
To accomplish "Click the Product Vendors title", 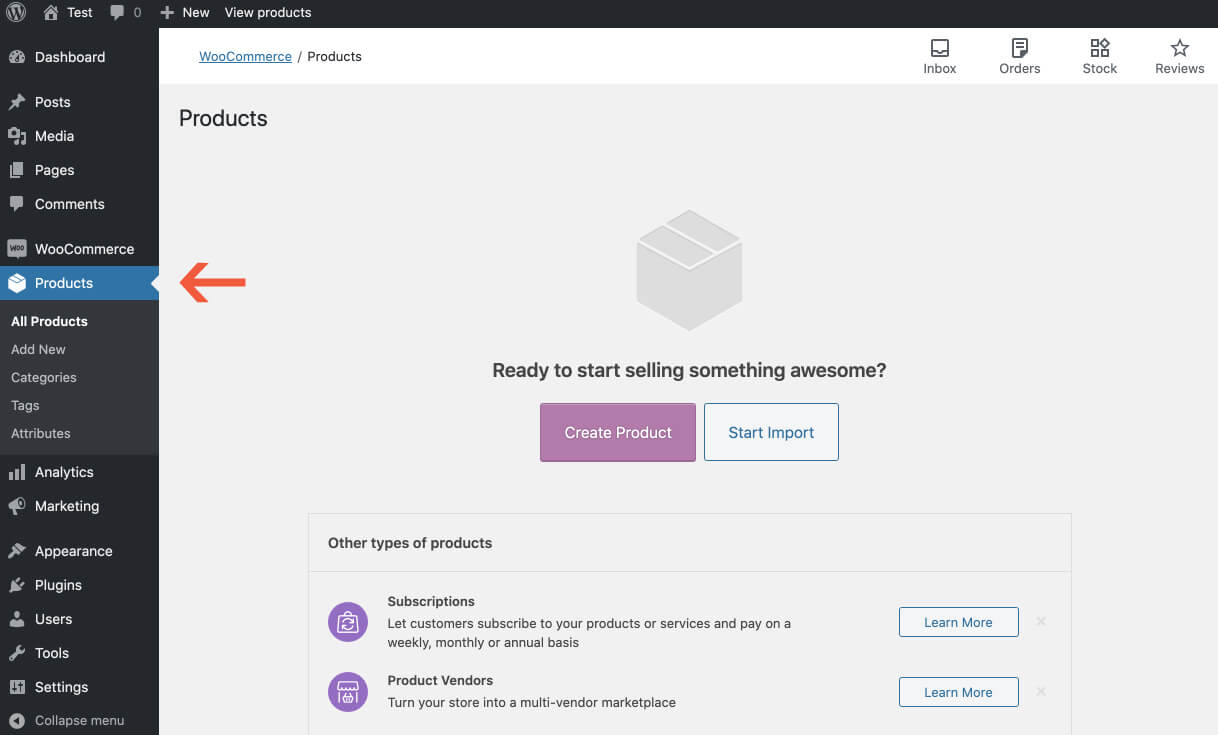I will [440, 680].
